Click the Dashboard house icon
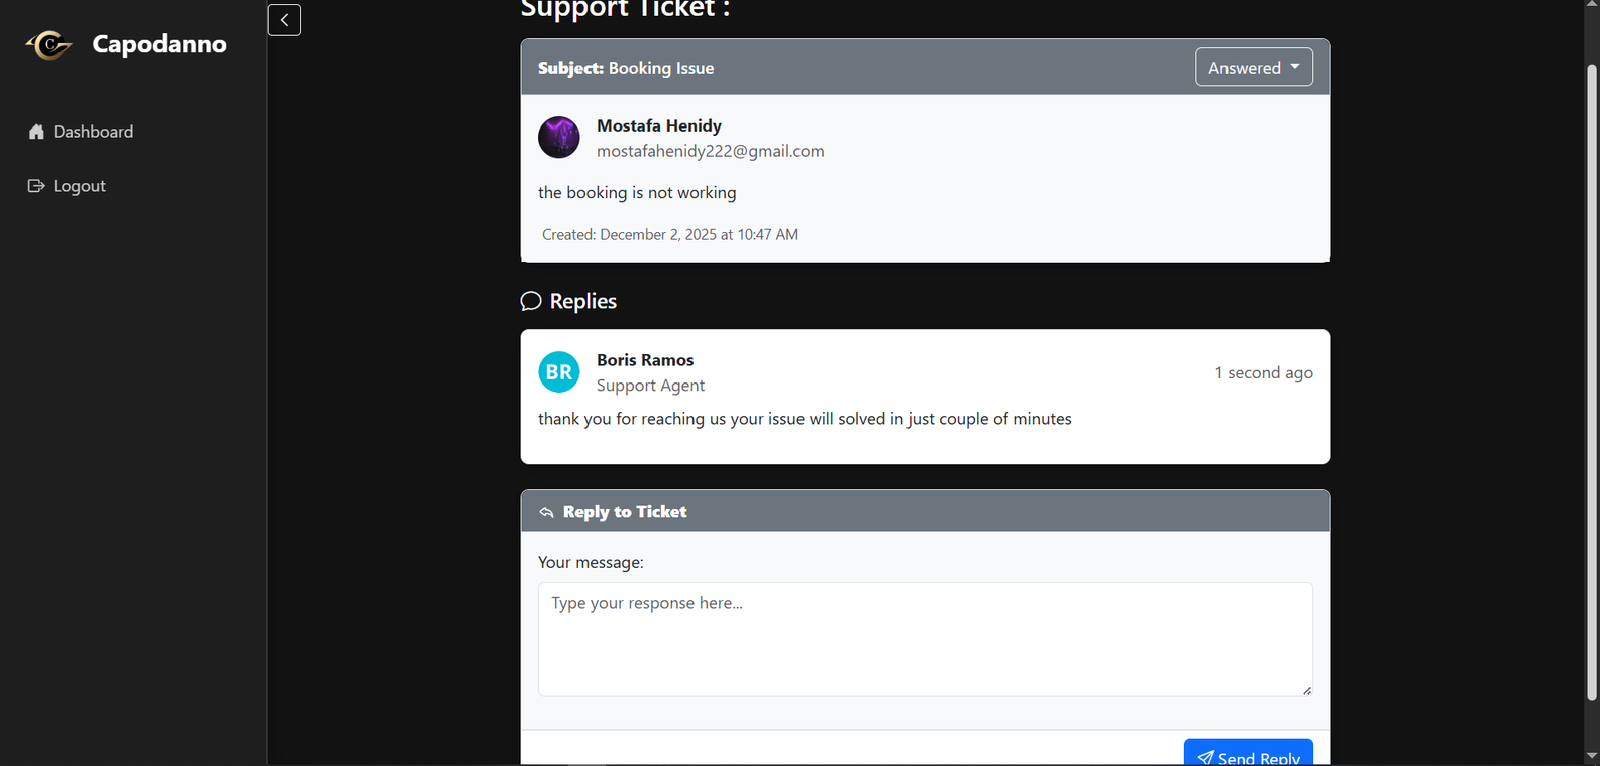The width and height of the screenshot is (1600, 766). 36,132
